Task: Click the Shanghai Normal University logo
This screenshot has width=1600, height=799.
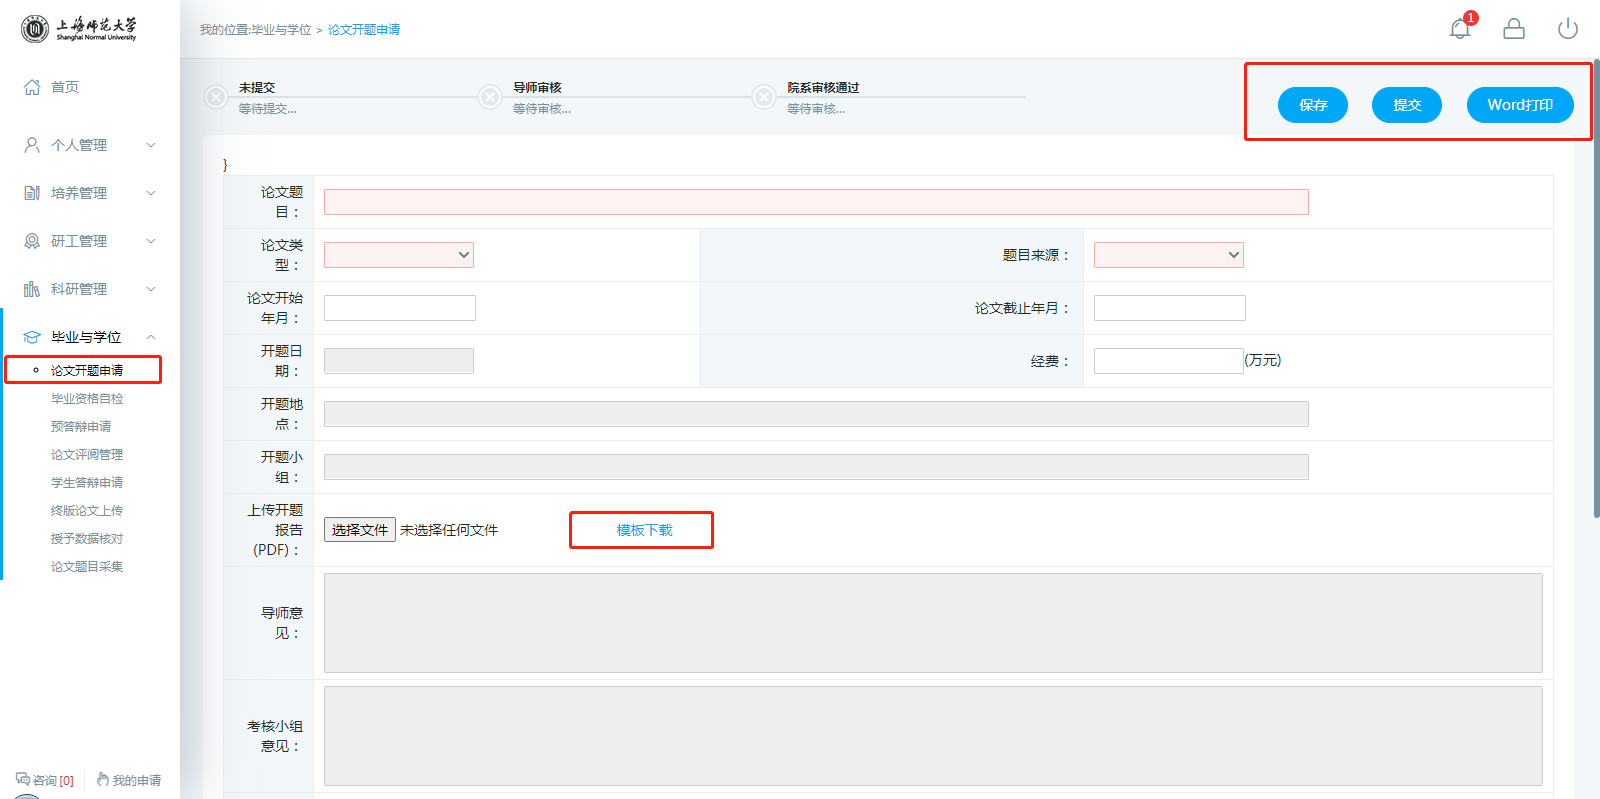Action: point(79,29)
